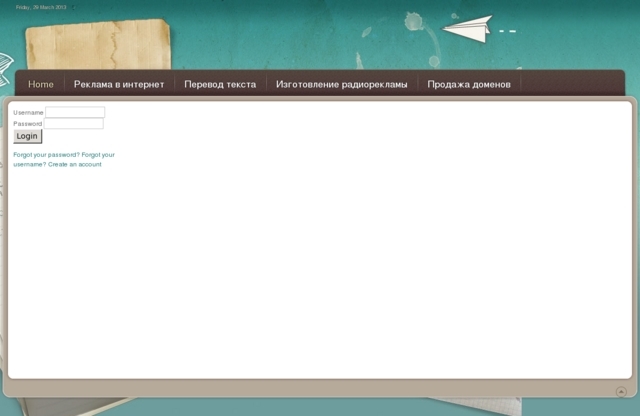Click the white paper airplane graphic
Screen dimensions: 640x416
tap(468, 29)
